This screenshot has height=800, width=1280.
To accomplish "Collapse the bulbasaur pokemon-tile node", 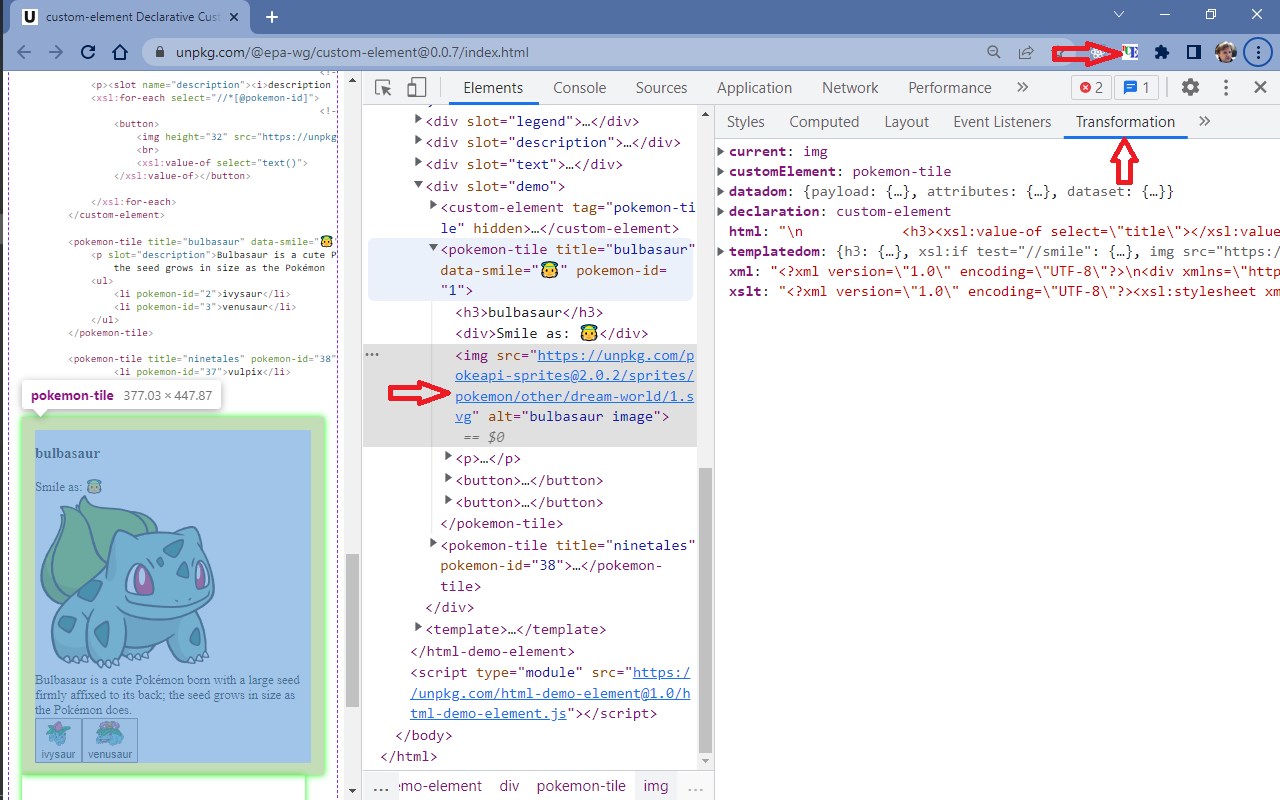I will (434, 249).
